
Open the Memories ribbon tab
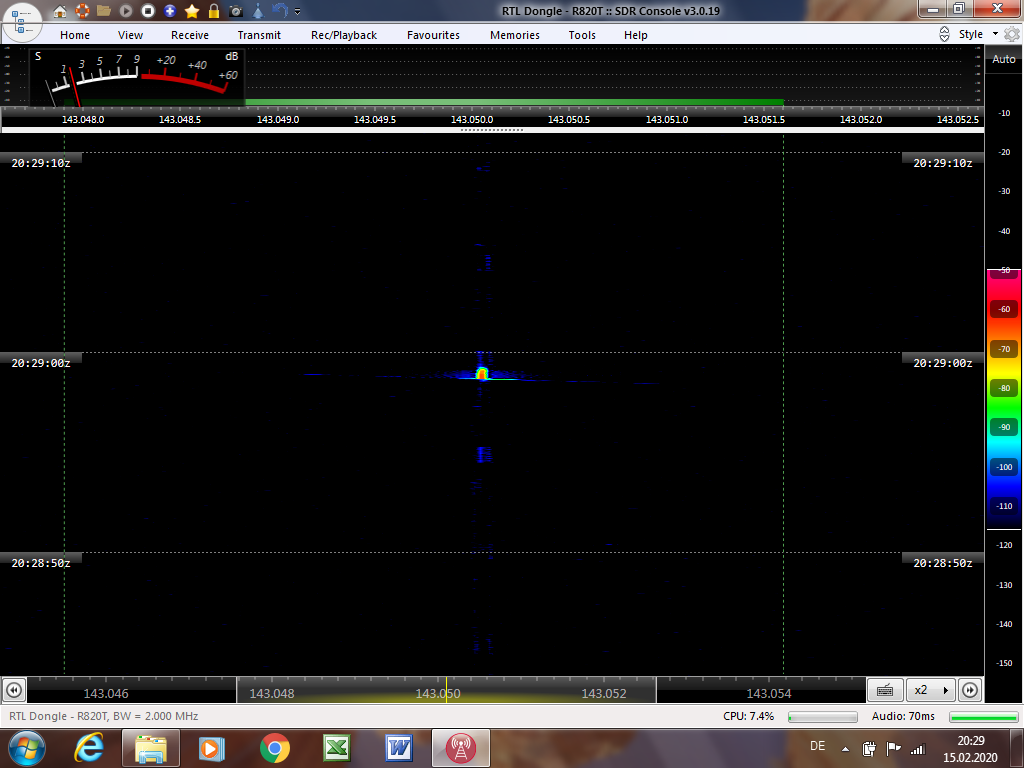(x=515, y=35)
